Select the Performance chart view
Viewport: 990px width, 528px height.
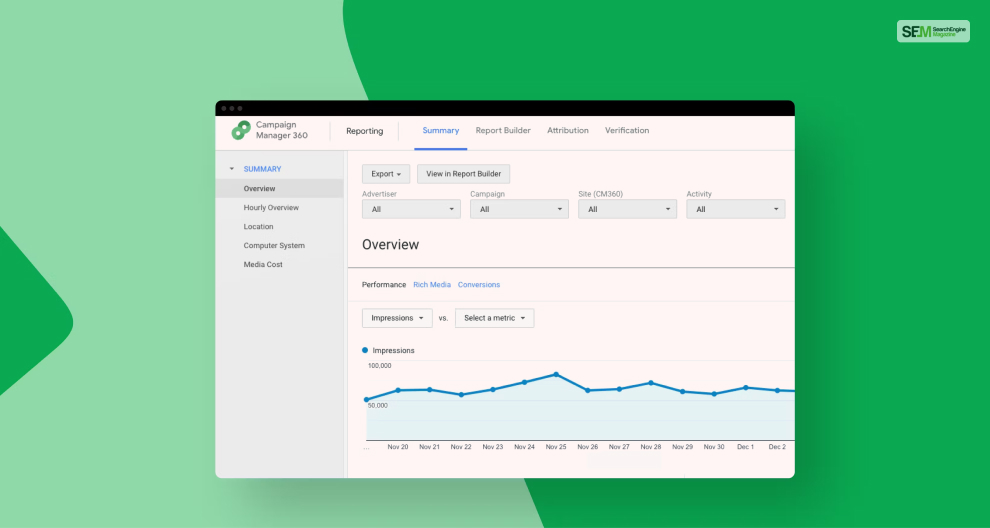[384, 285]
